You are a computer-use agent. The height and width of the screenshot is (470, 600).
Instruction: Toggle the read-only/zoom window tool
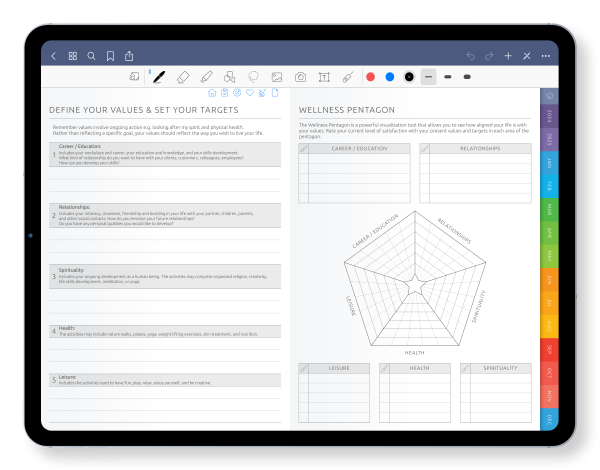point(134,77)
